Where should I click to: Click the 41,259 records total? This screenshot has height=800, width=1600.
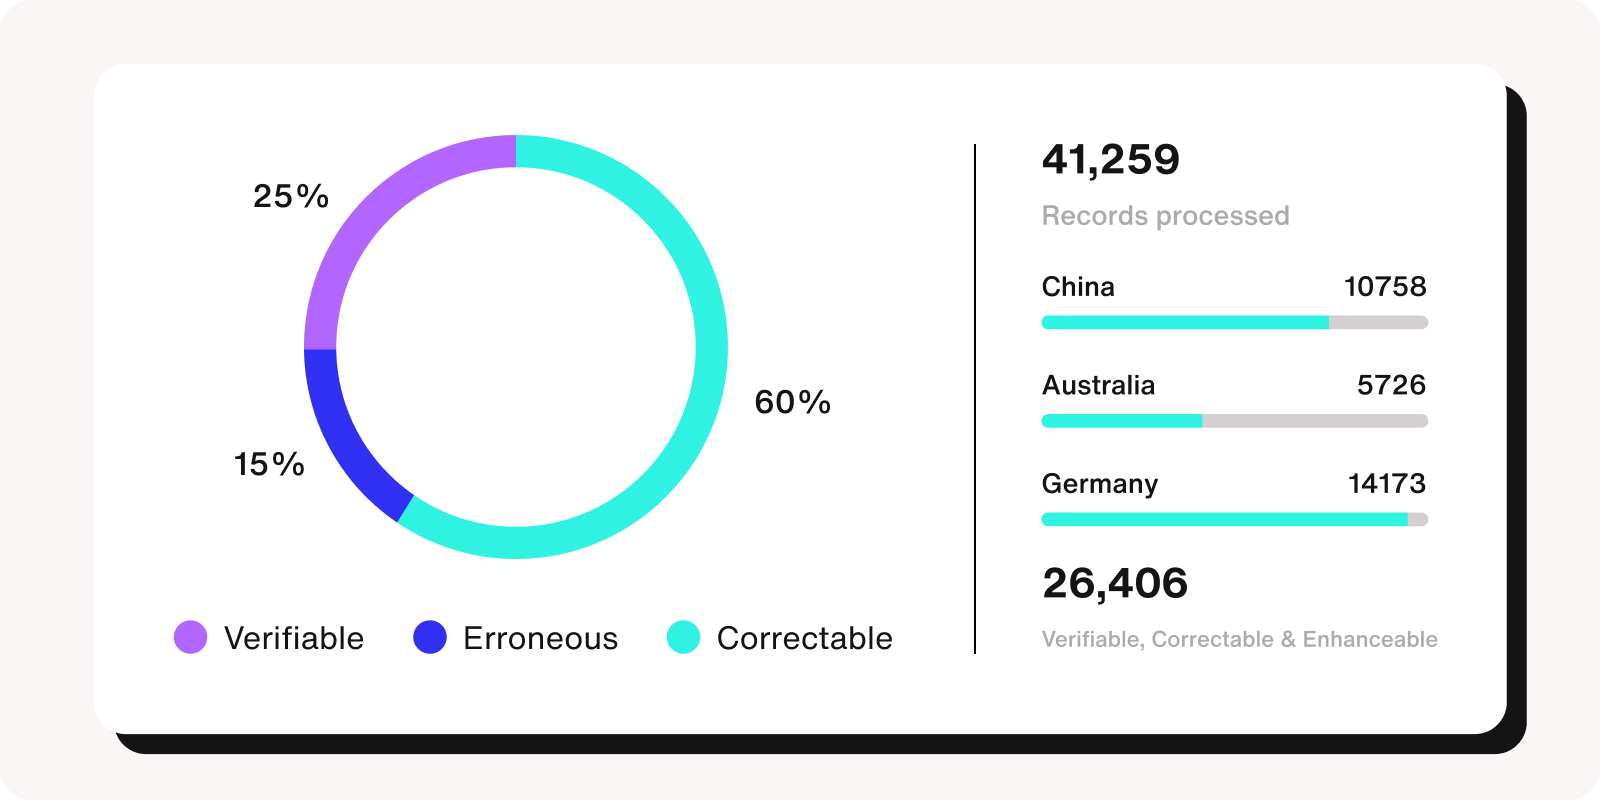pos(1111,160)
